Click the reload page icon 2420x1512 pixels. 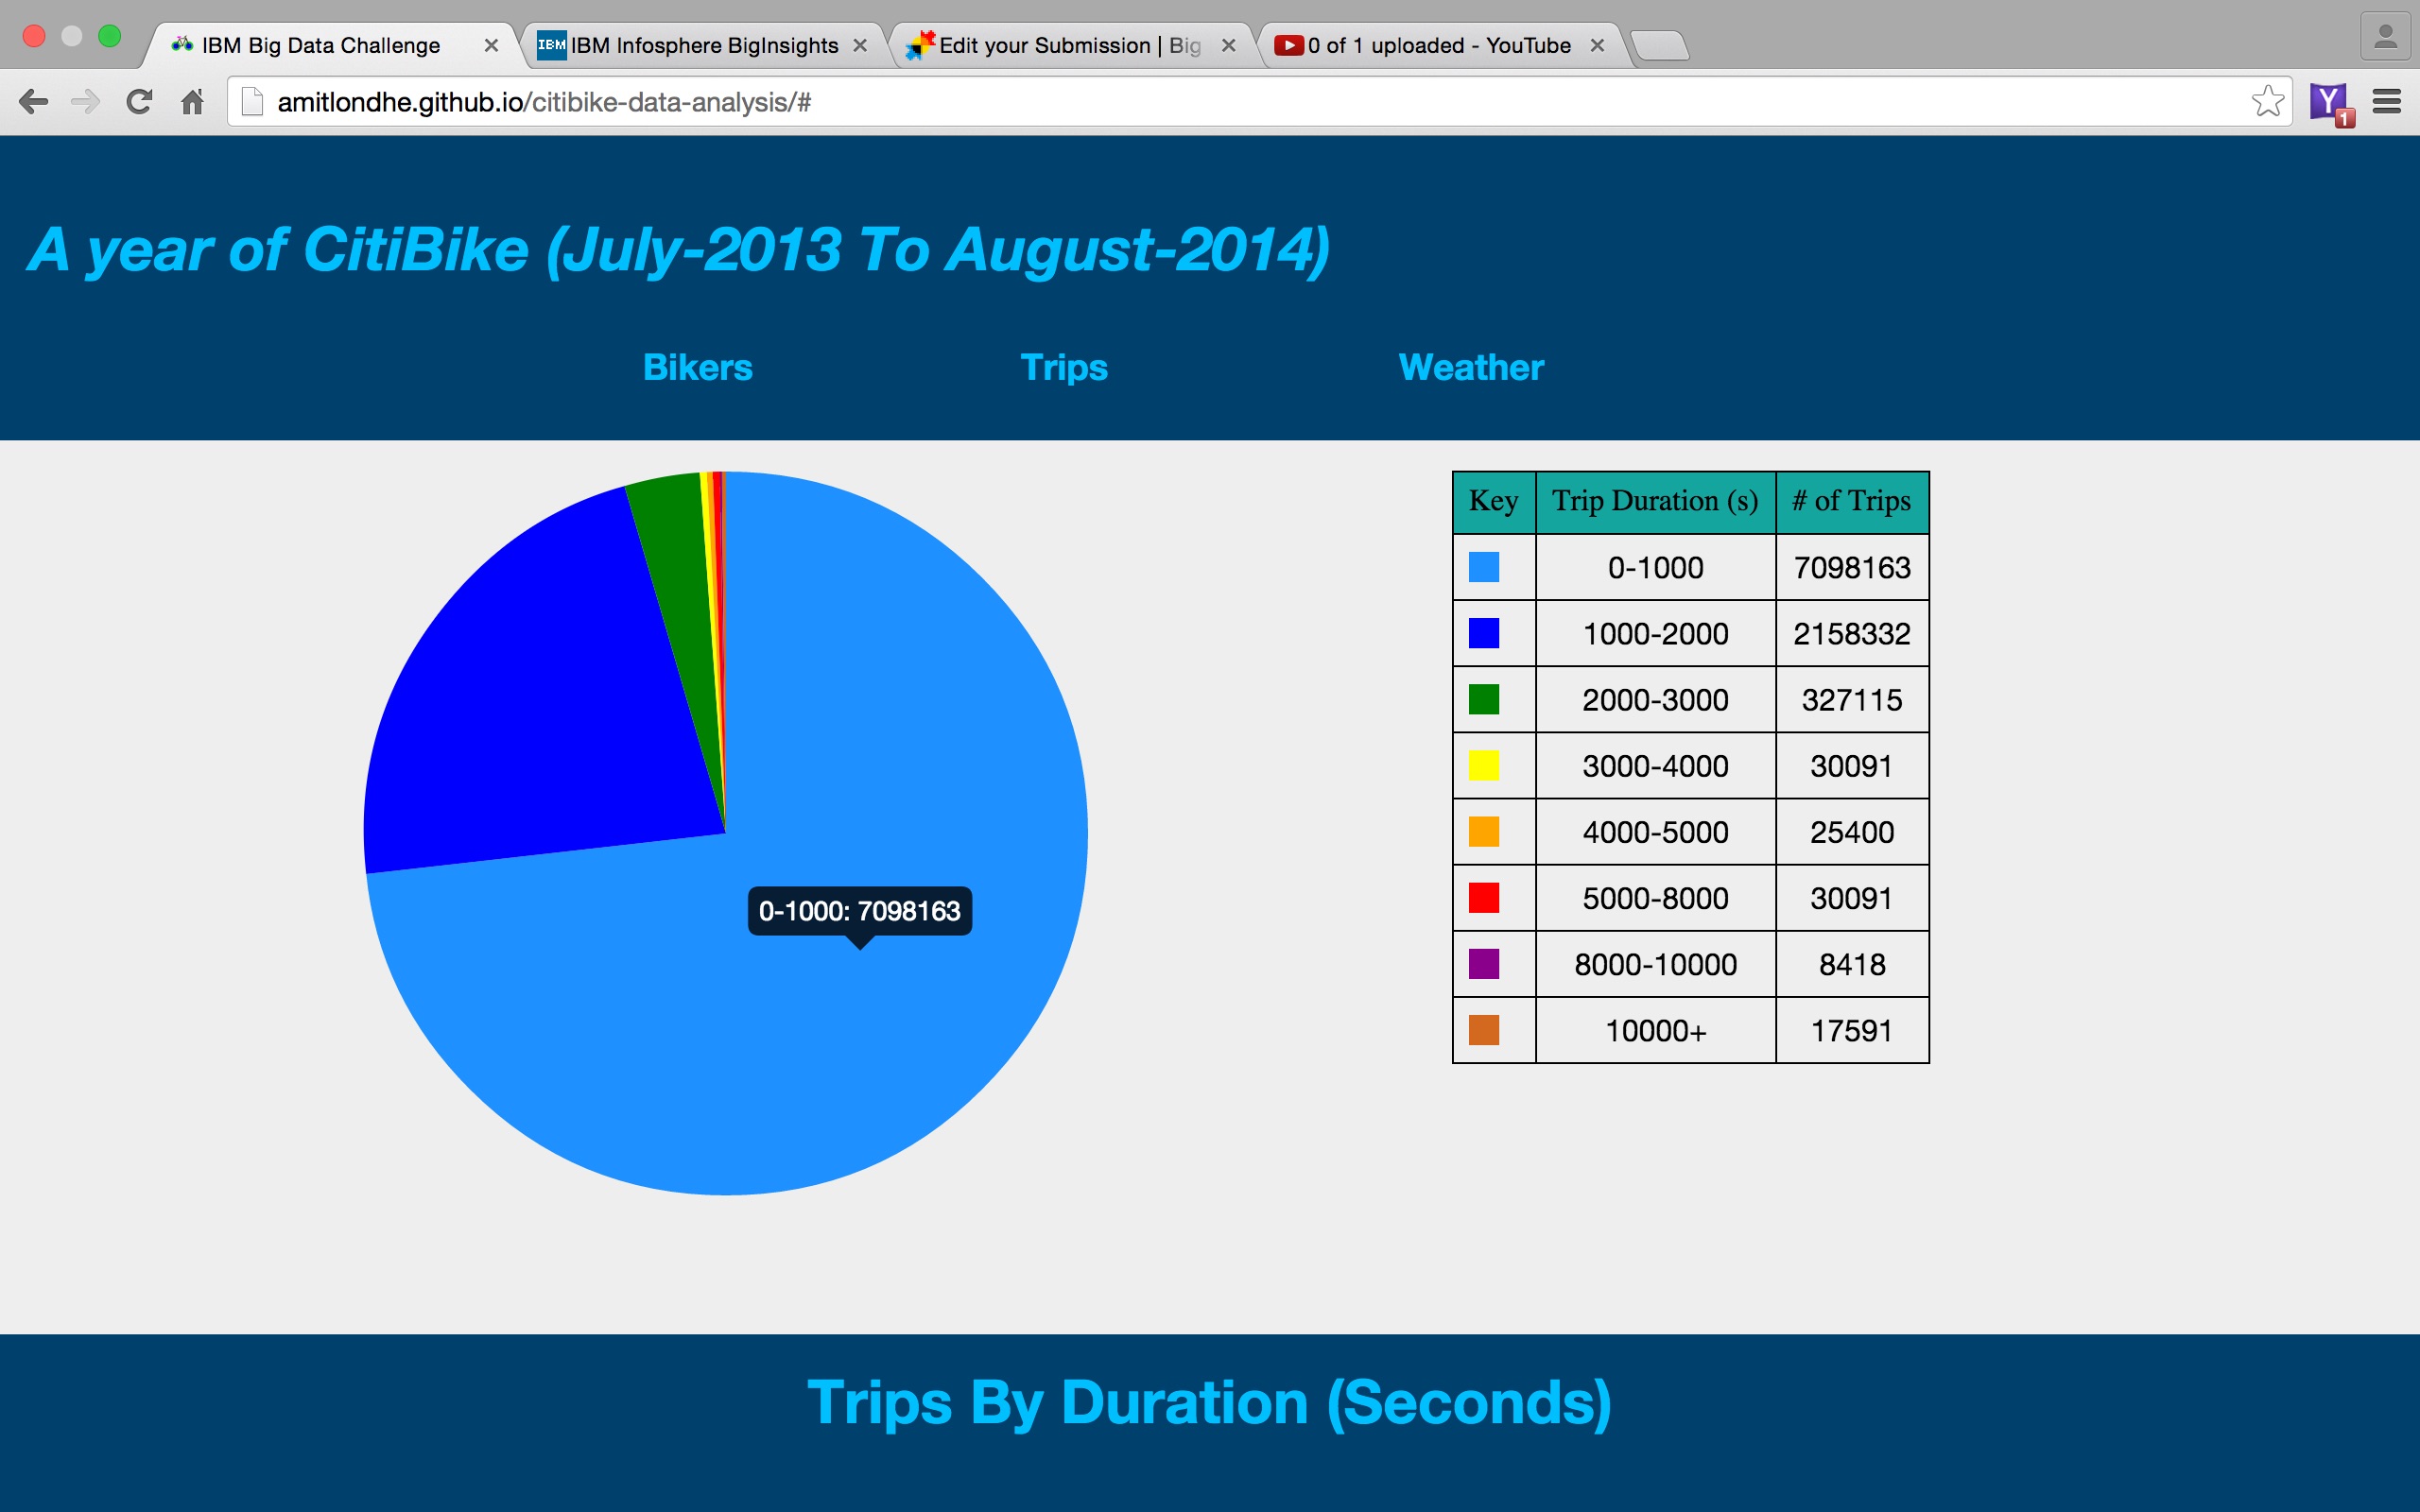pos(139,102)
